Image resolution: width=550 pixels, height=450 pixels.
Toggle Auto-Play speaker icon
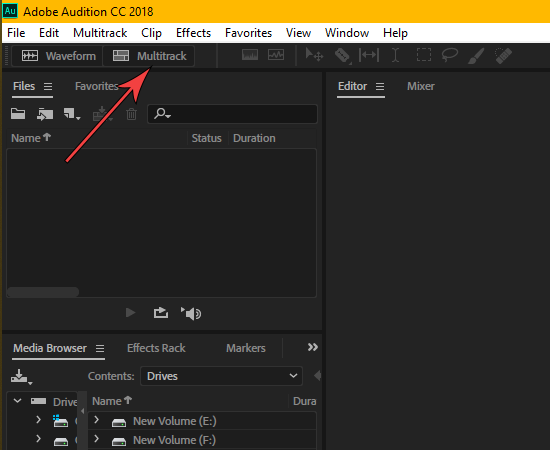(x=191, y=314)
